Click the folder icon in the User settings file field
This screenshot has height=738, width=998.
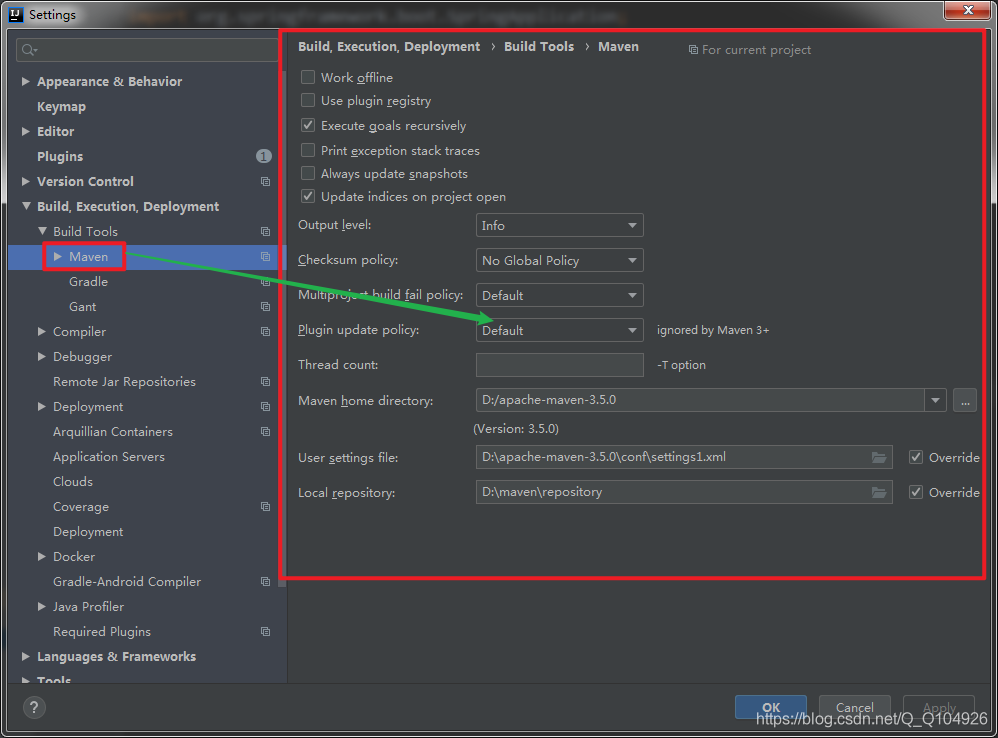pos(878,457)
